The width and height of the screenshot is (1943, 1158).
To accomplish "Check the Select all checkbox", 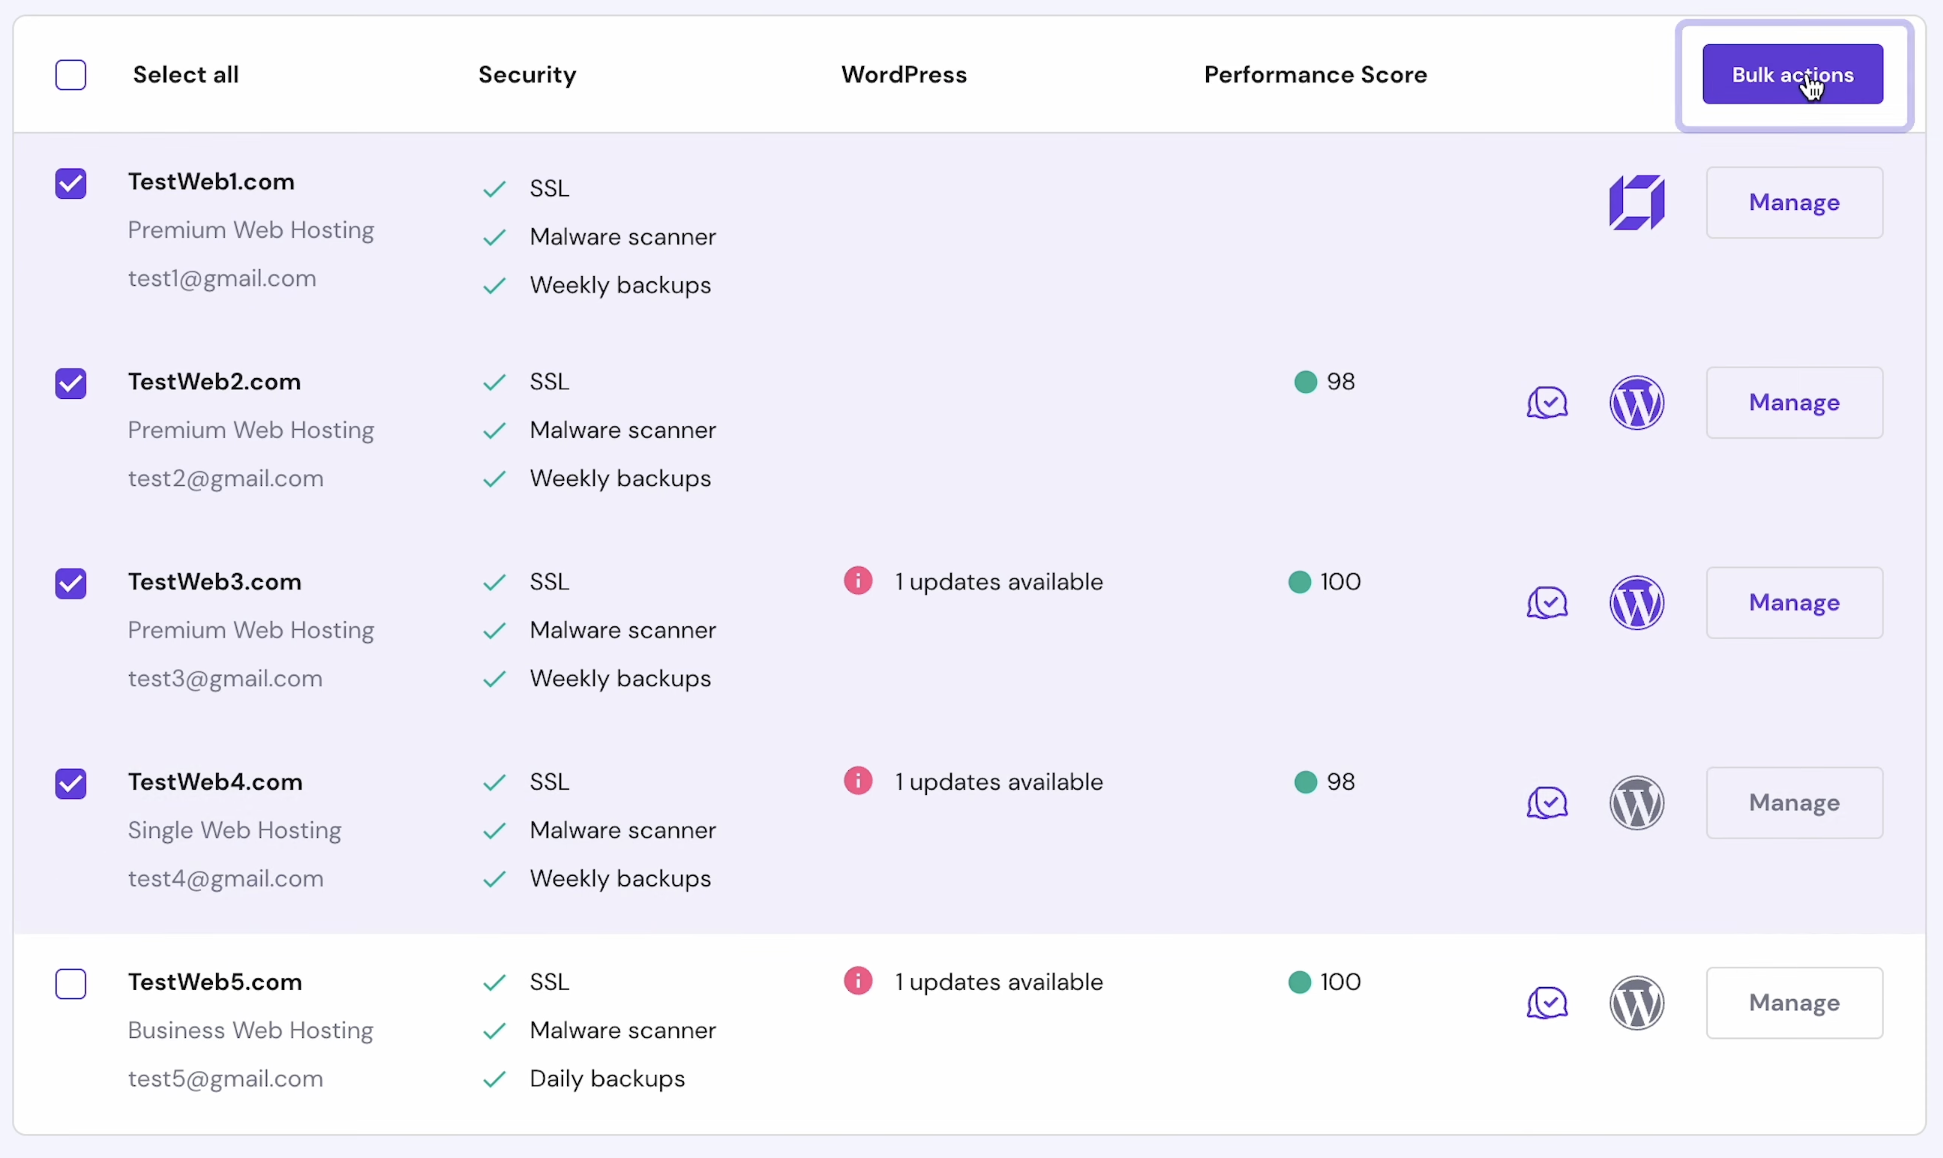I will tap(71, 75).
